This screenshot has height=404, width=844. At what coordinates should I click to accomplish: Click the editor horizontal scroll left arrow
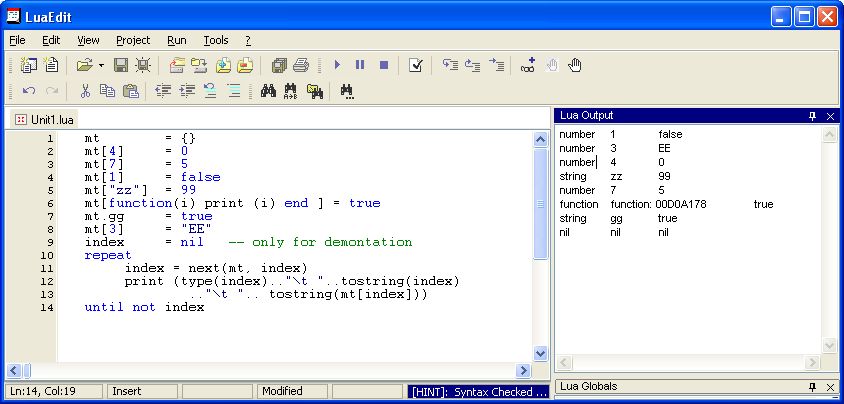(x=14, y=370)
